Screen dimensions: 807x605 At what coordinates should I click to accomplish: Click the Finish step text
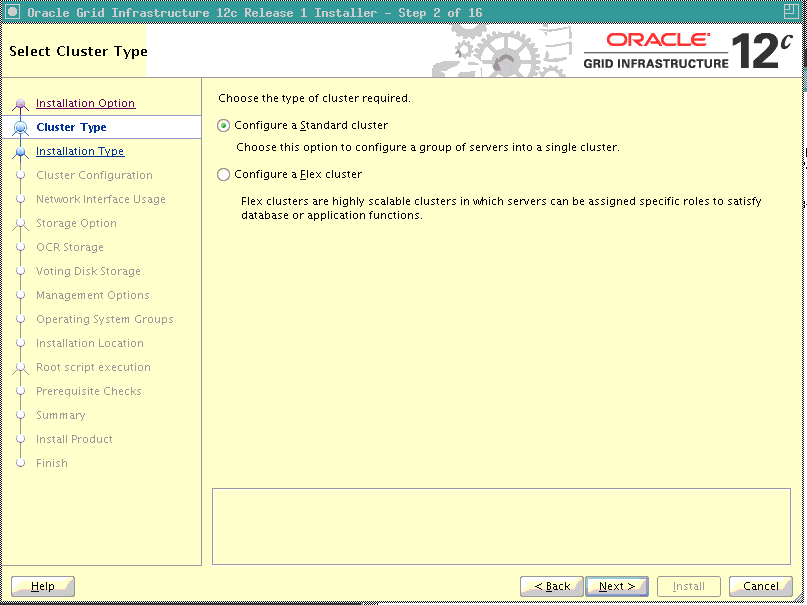click(51, 463)
